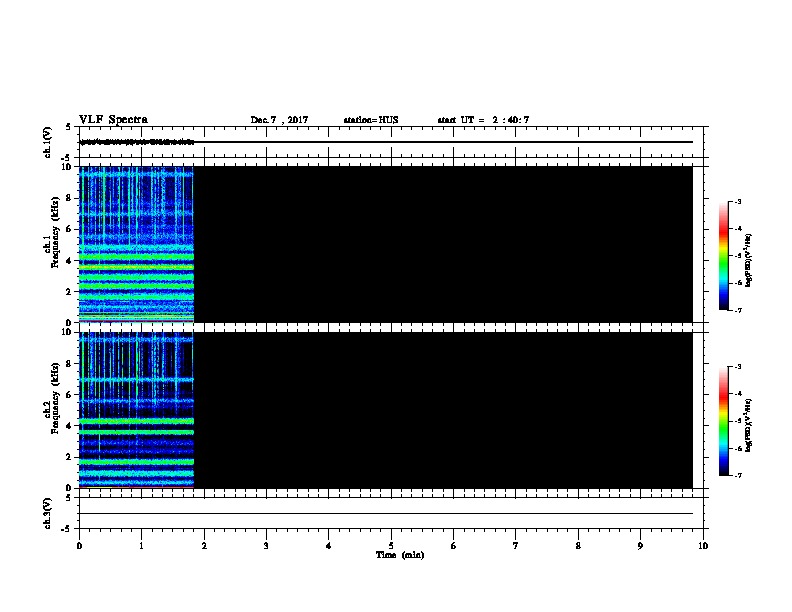792x612 pixels.
Task: Select the date text "Dec. 7 , 2017"
Action: [x=279, y=120]
